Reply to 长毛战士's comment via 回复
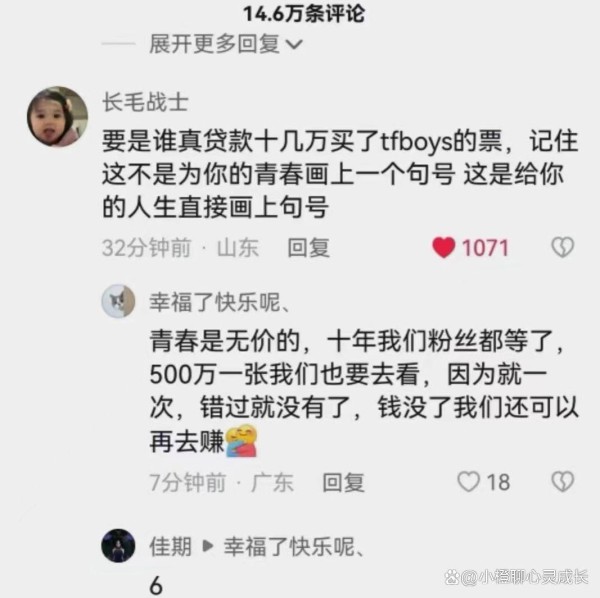The height and width of the screenshot is (598, 600). click(x=308, y=248)
